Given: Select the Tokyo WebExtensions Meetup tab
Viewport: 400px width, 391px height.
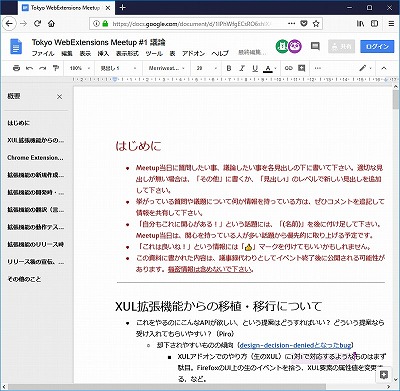Looking at the screenshot, I should [x=66, y=8].
